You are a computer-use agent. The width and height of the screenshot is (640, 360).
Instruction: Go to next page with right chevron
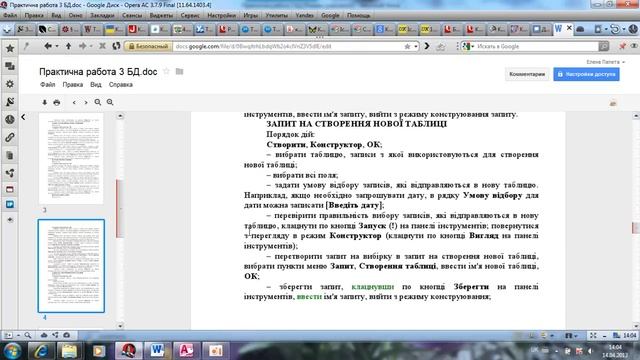pyautogui.click(x=86, y=102)
